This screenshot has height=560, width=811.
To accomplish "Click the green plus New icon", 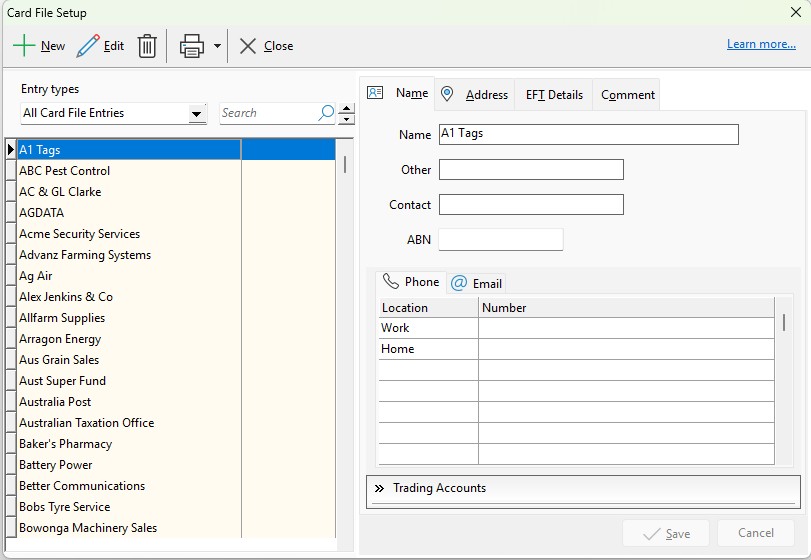I will 24,46.
